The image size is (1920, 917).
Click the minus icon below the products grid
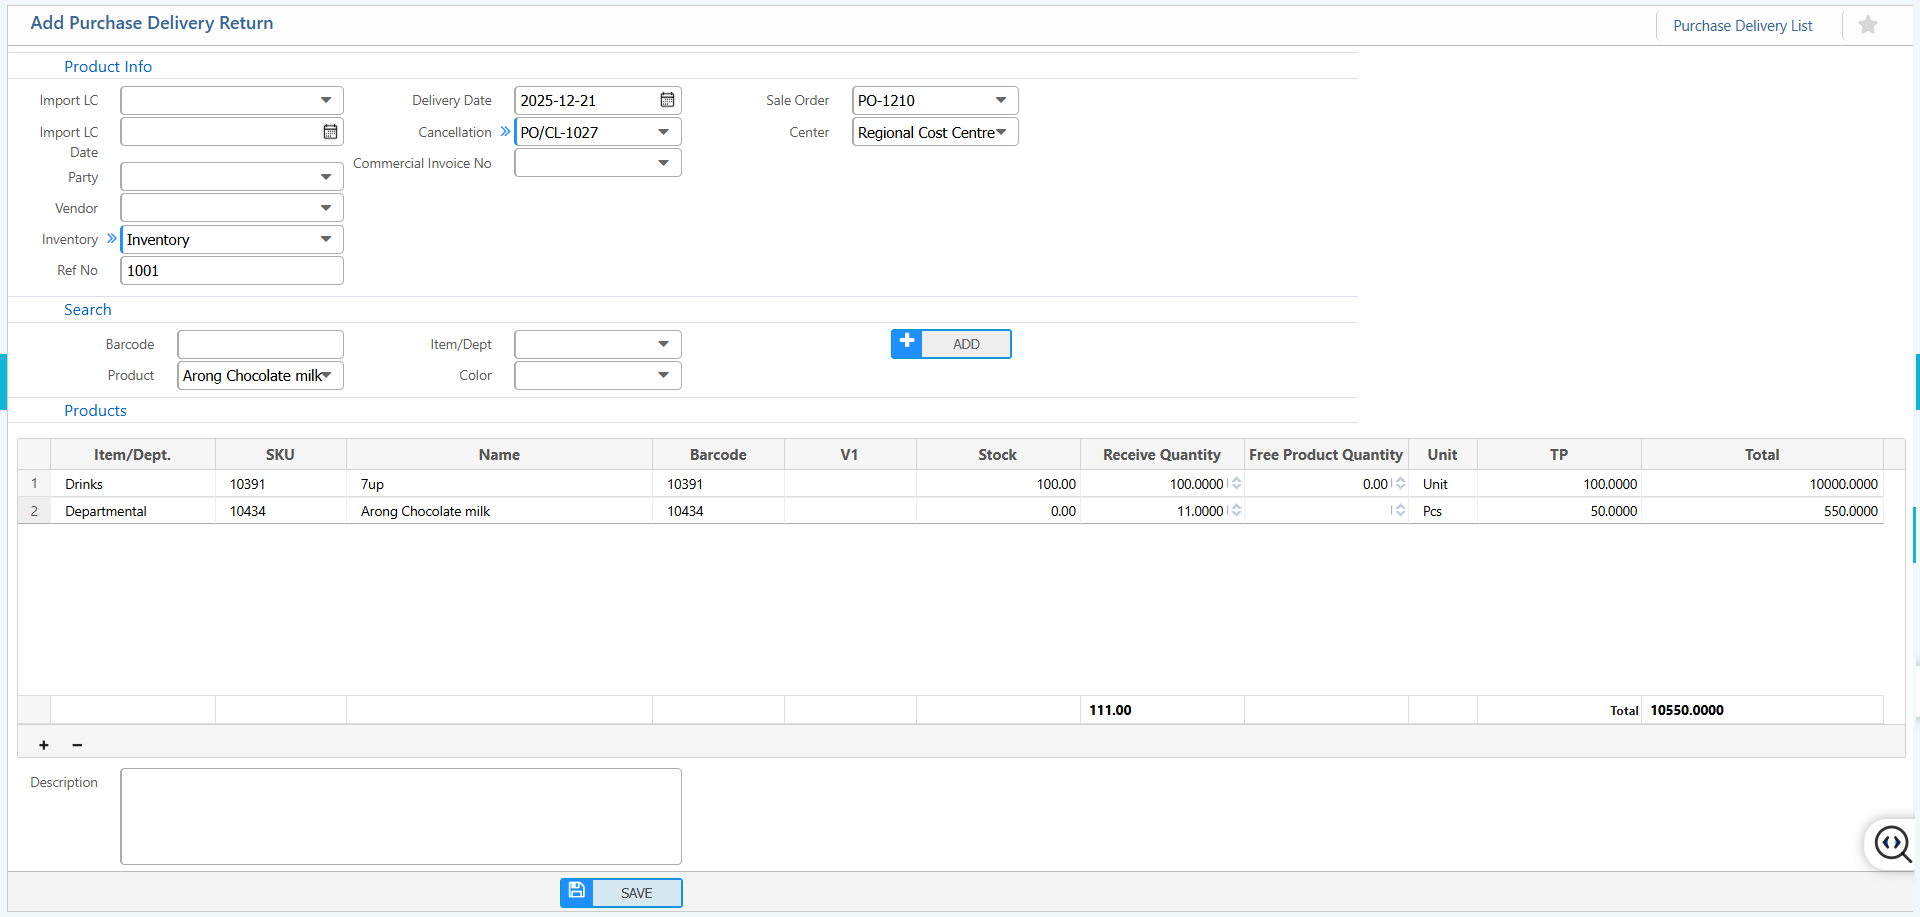point(77,745)
